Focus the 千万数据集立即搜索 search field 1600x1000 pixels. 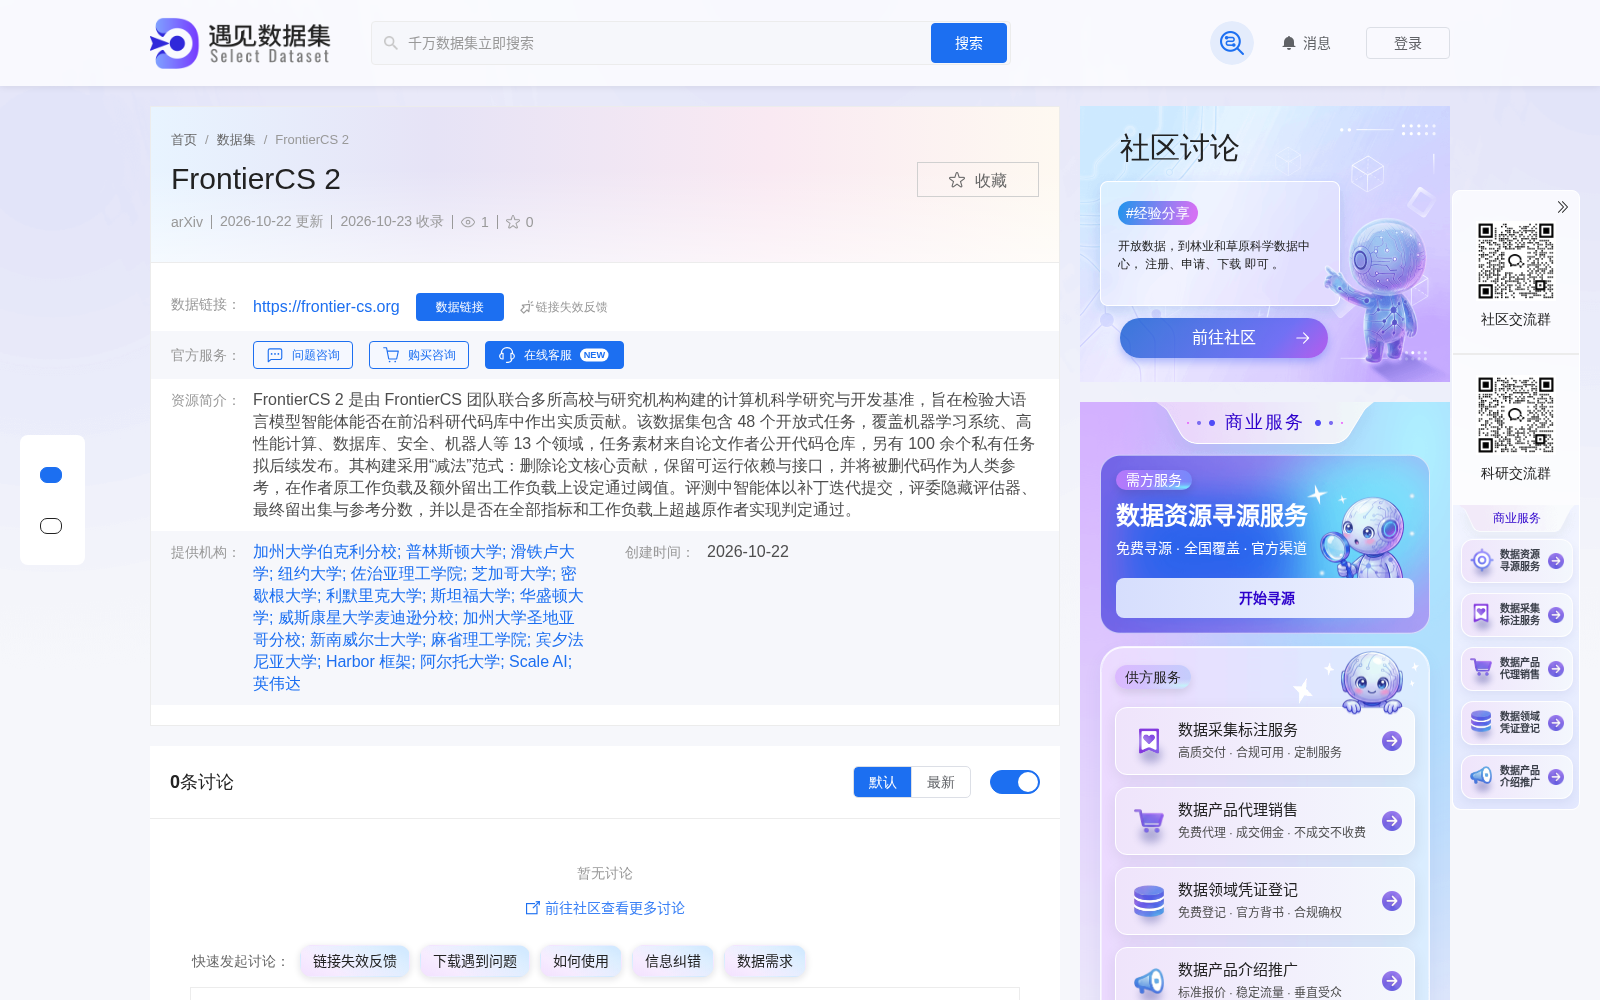point(651,43)
